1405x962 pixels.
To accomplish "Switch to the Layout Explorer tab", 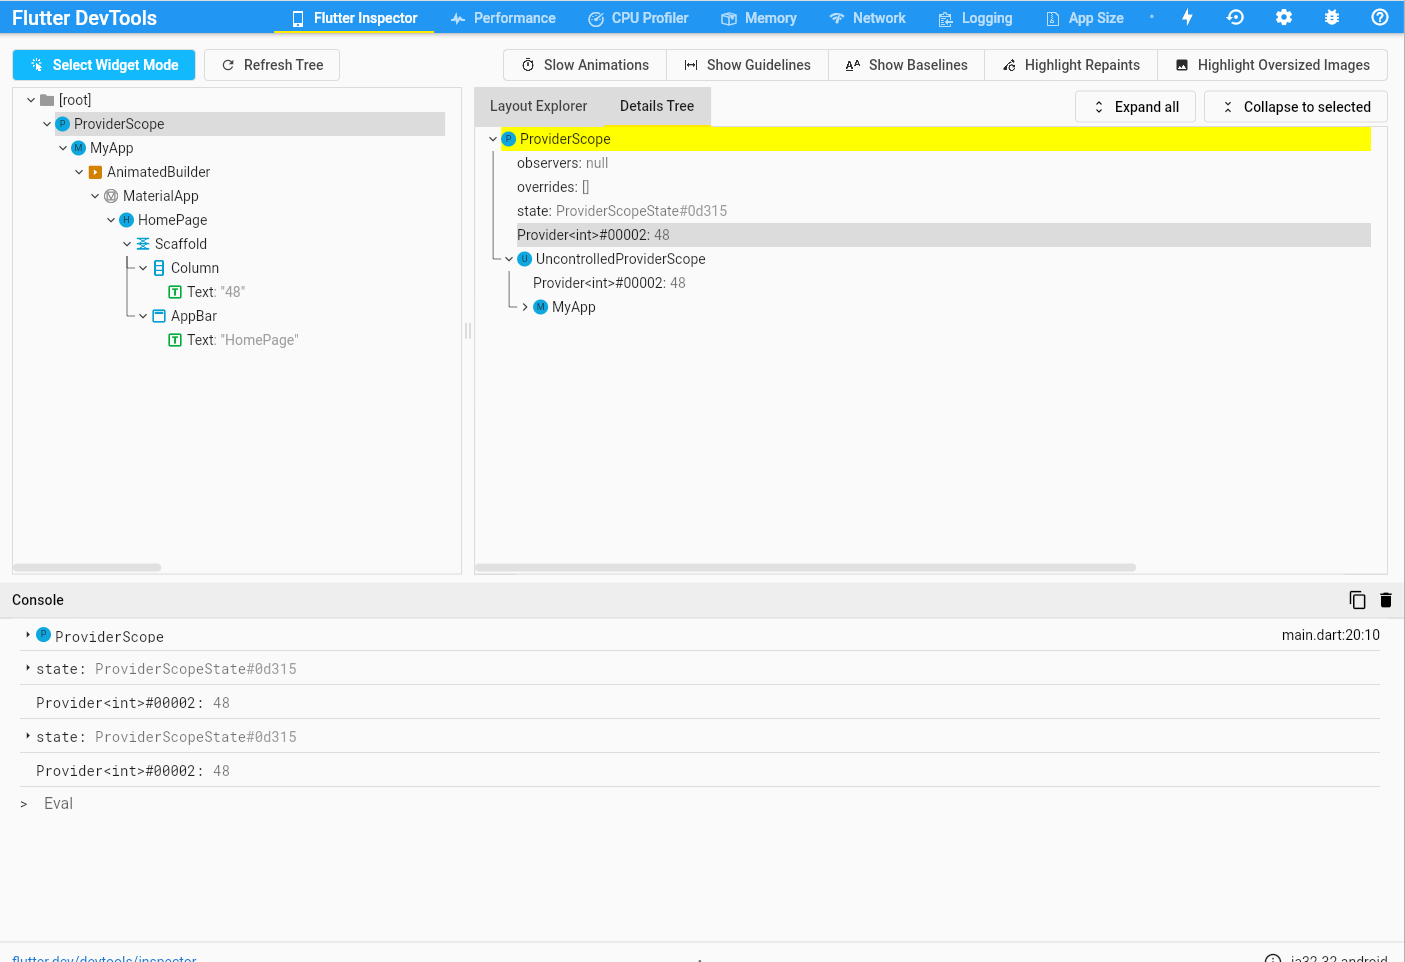I will 538,105.
